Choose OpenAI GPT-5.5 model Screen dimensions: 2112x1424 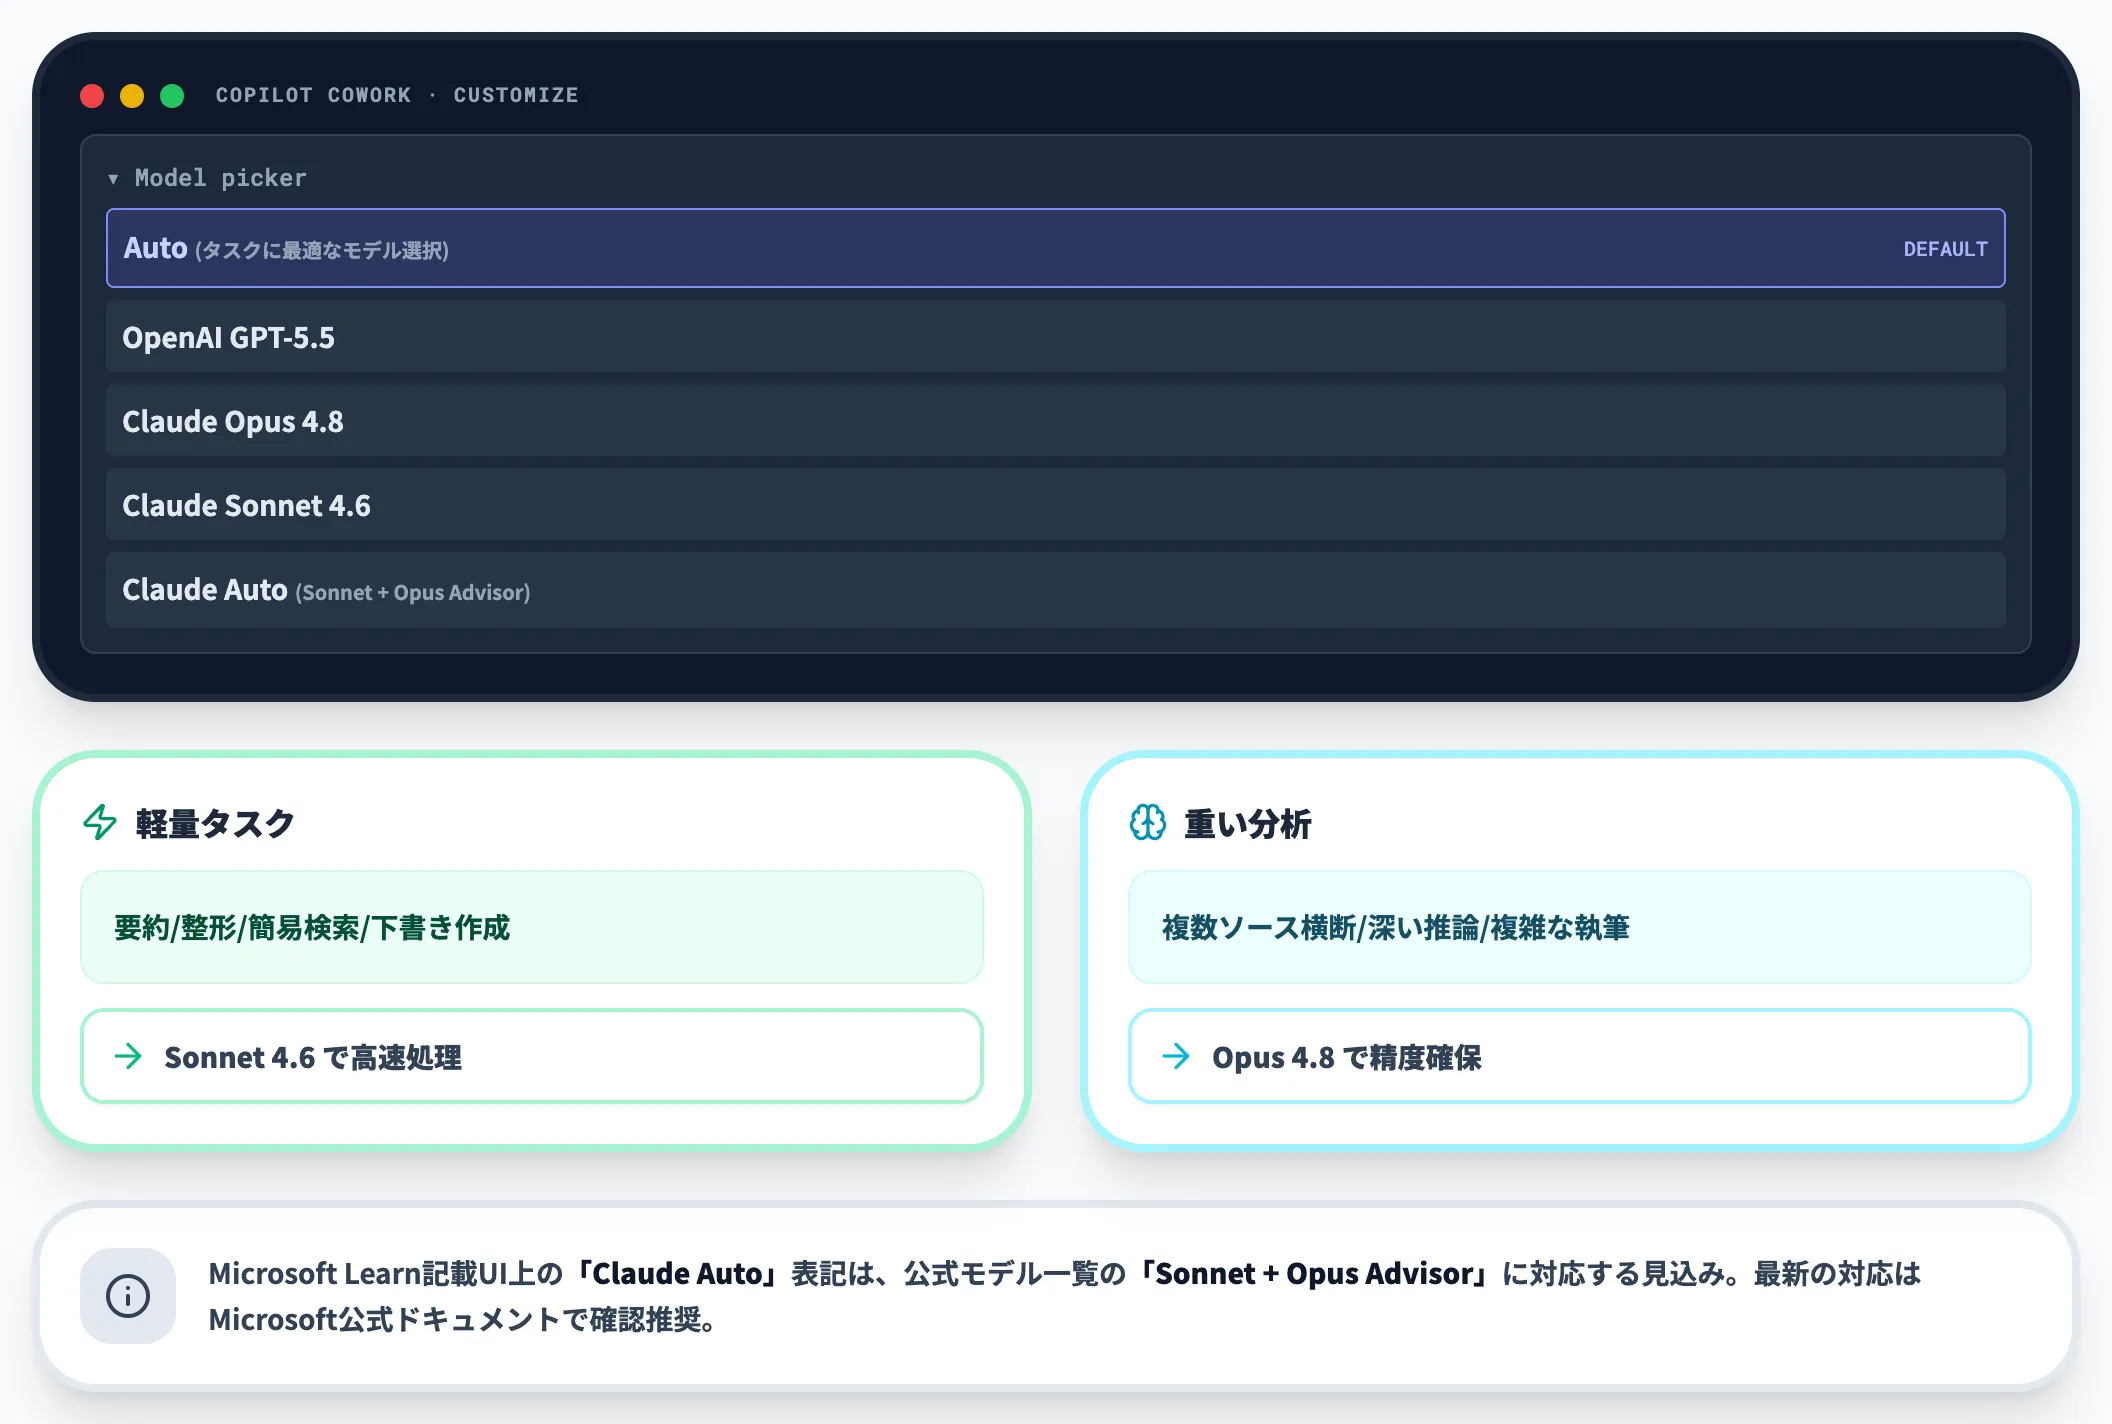[1056, 337]
